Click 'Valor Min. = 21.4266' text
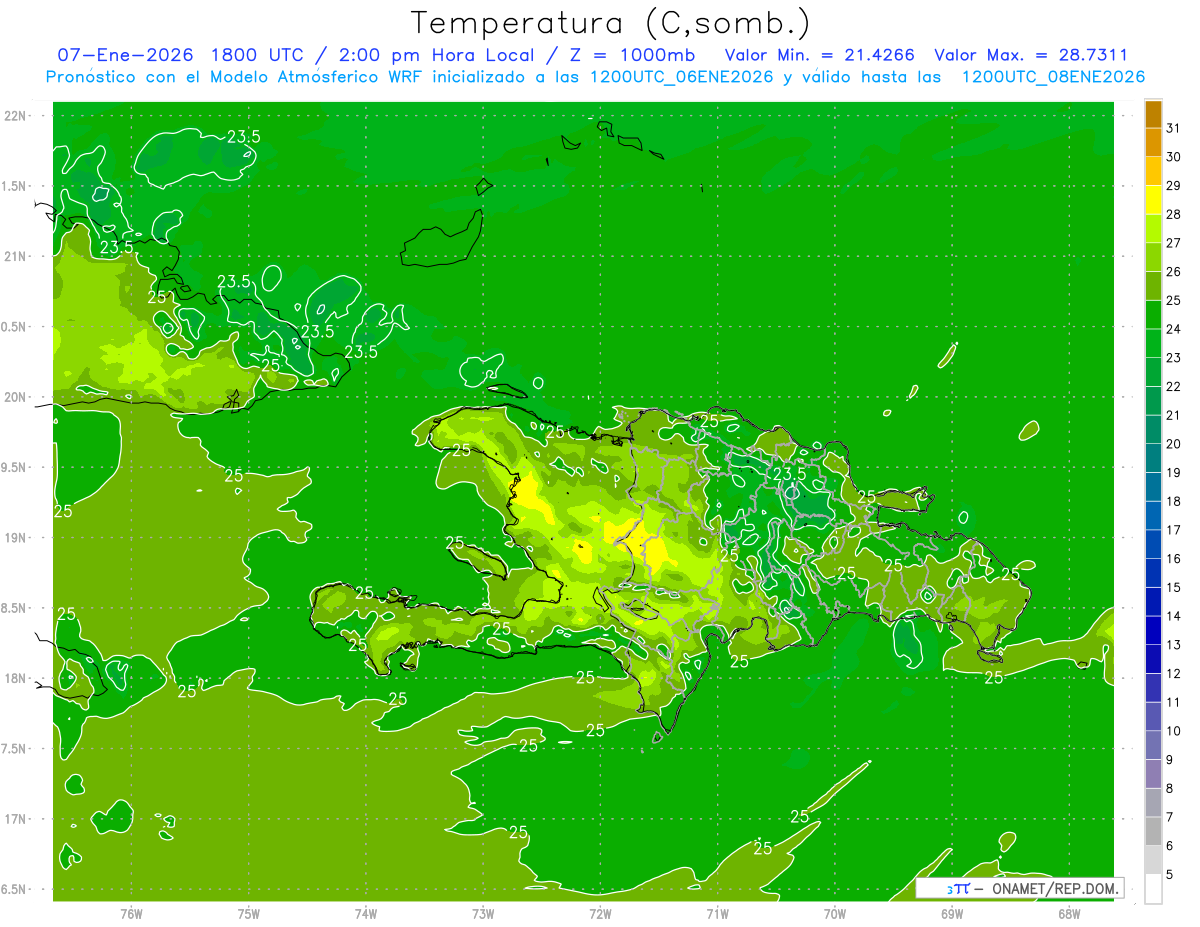 pos(820,55)
